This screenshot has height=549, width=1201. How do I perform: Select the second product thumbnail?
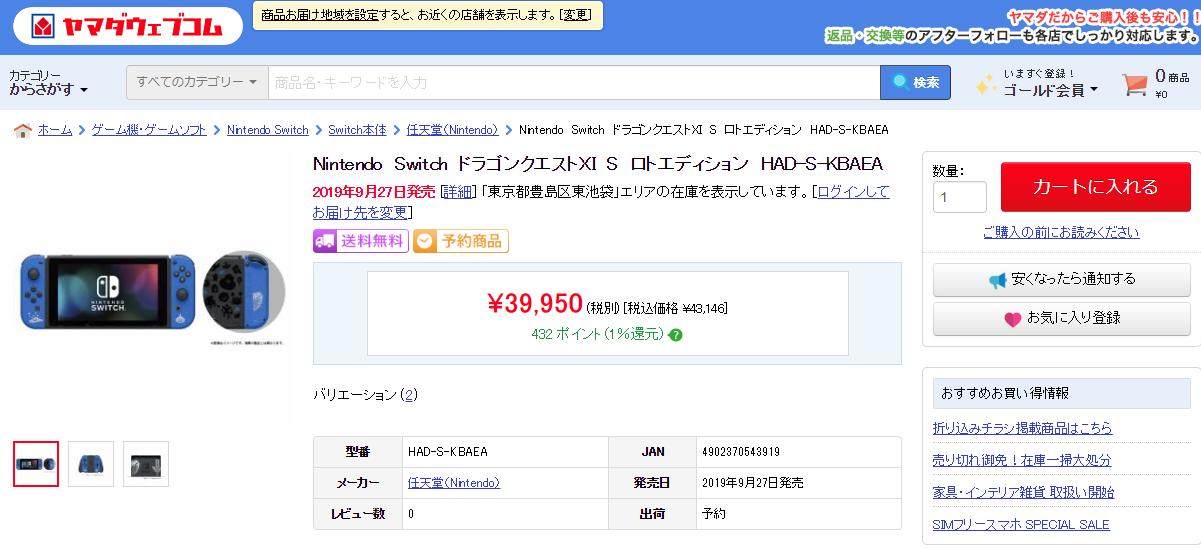pos(91,464)
